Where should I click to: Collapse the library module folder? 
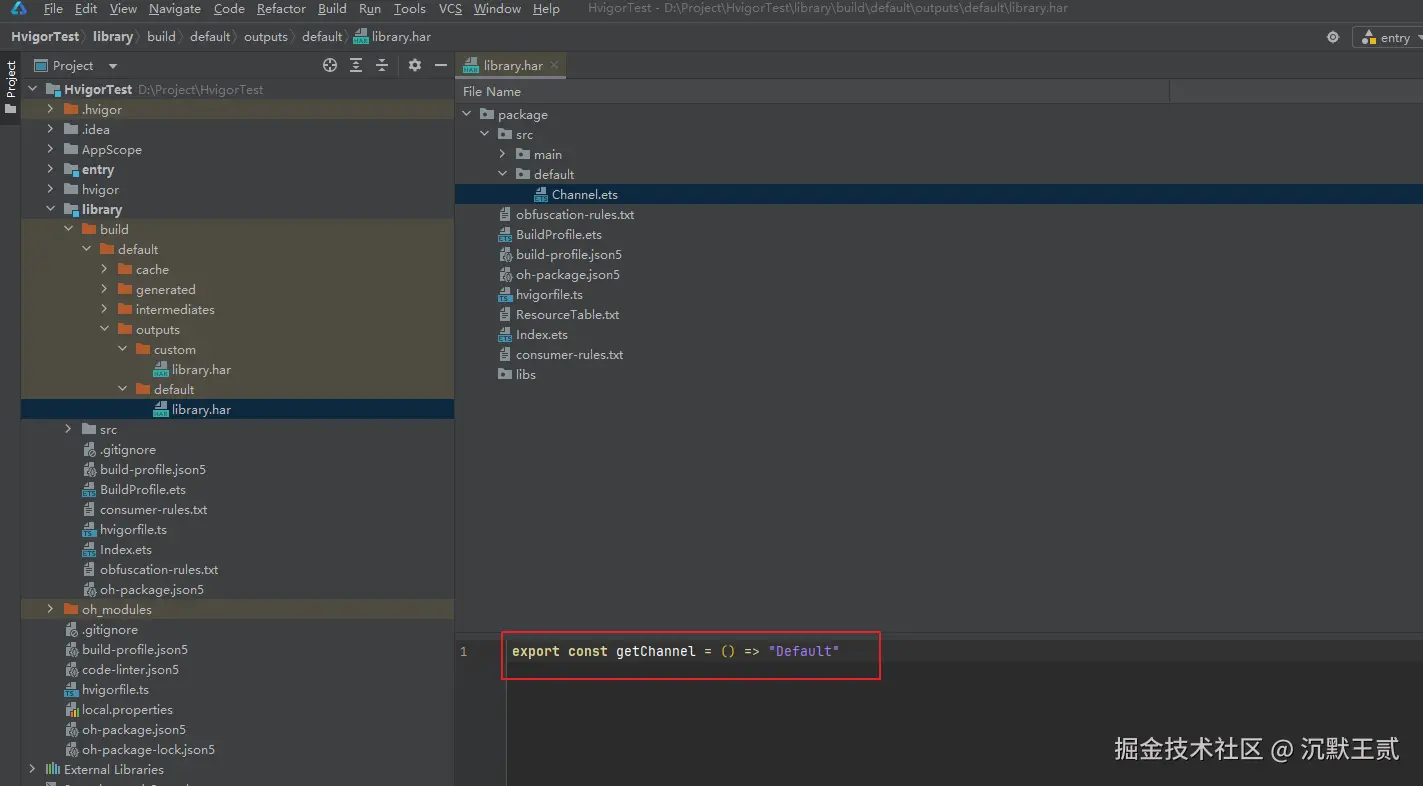[x=51, y=209]
